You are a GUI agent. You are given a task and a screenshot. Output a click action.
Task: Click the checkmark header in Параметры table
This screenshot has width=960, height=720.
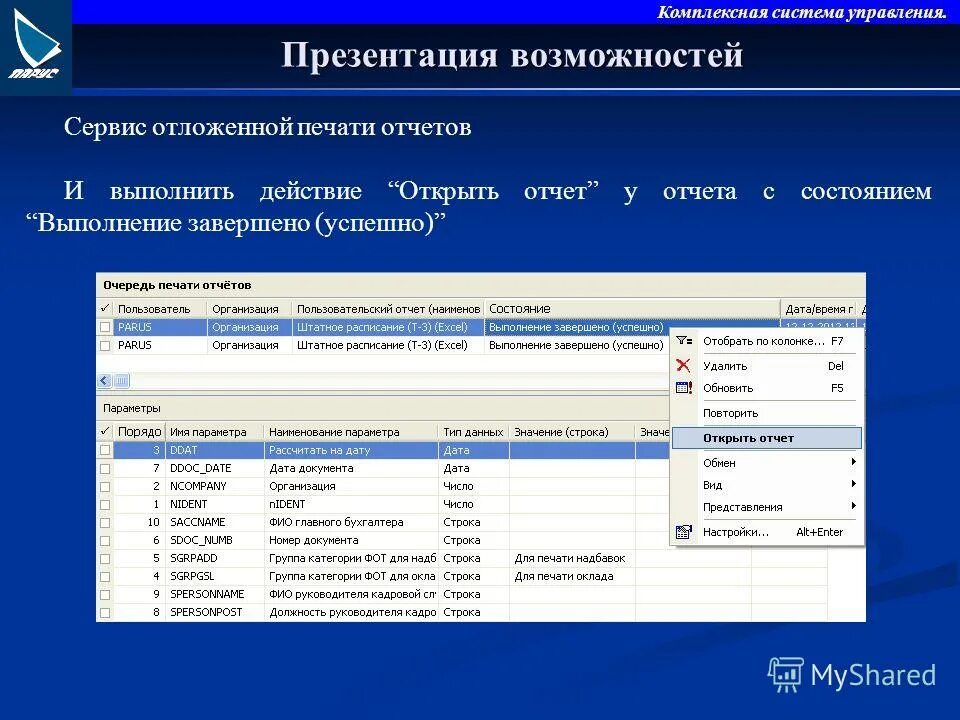point(104,431)
